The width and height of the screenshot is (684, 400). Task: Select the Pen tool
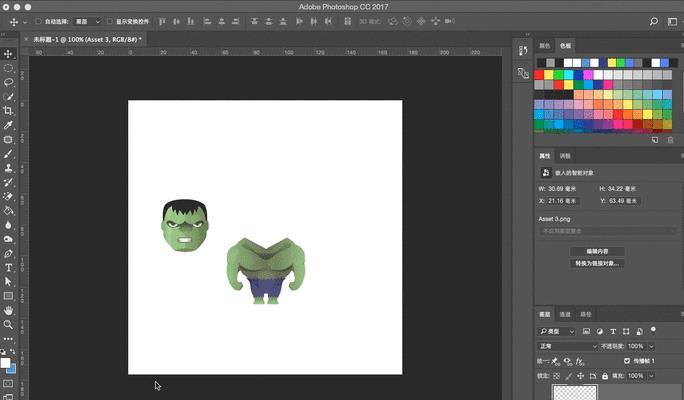[8, 253]
